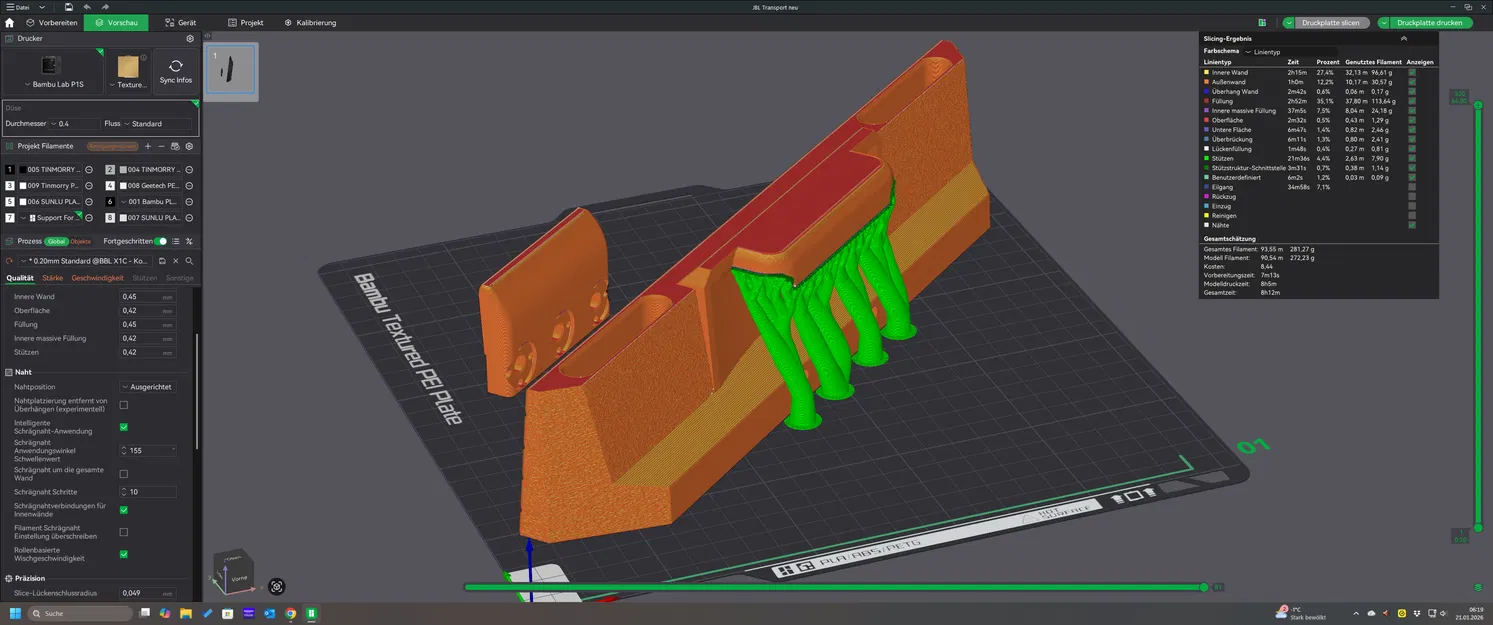Viewport: 1493px width, 625px height.
Task: Open the Durchmesser 0.4 nozzle dropdown
Action: tap(74, 124)
